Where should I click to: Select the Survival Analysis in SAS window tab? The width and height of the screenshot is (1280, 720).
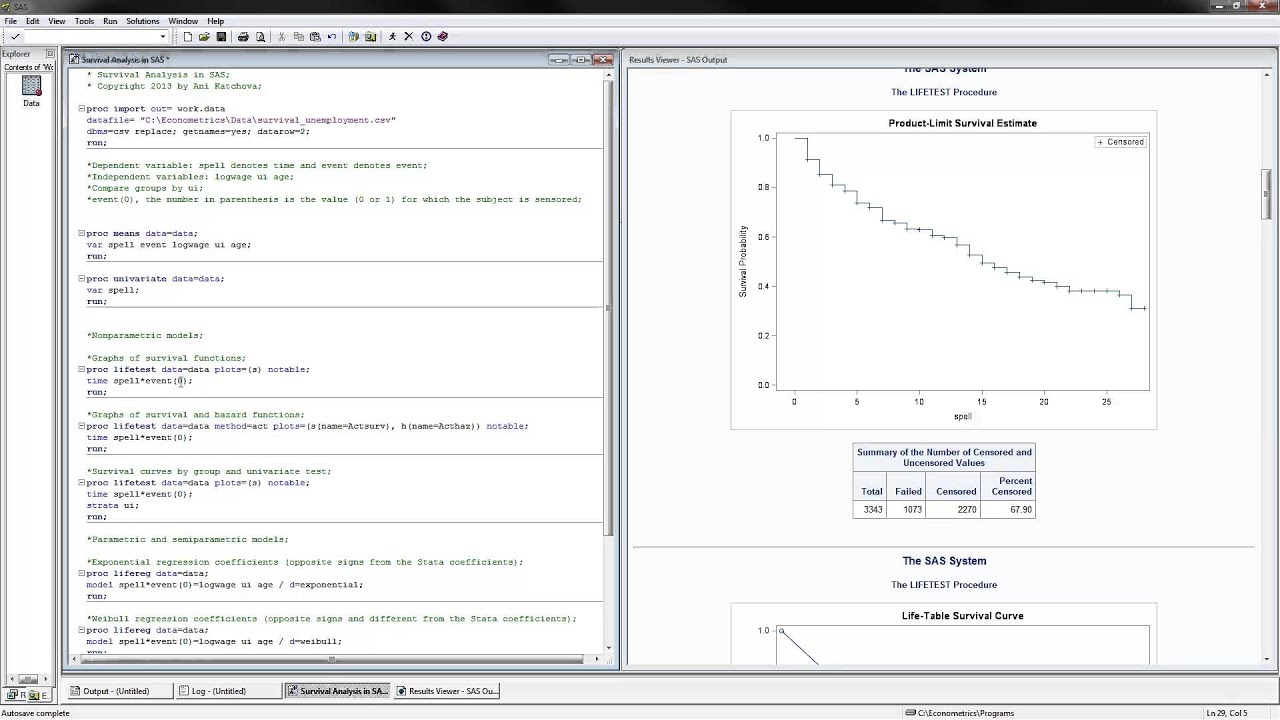[x=337, y=691]
